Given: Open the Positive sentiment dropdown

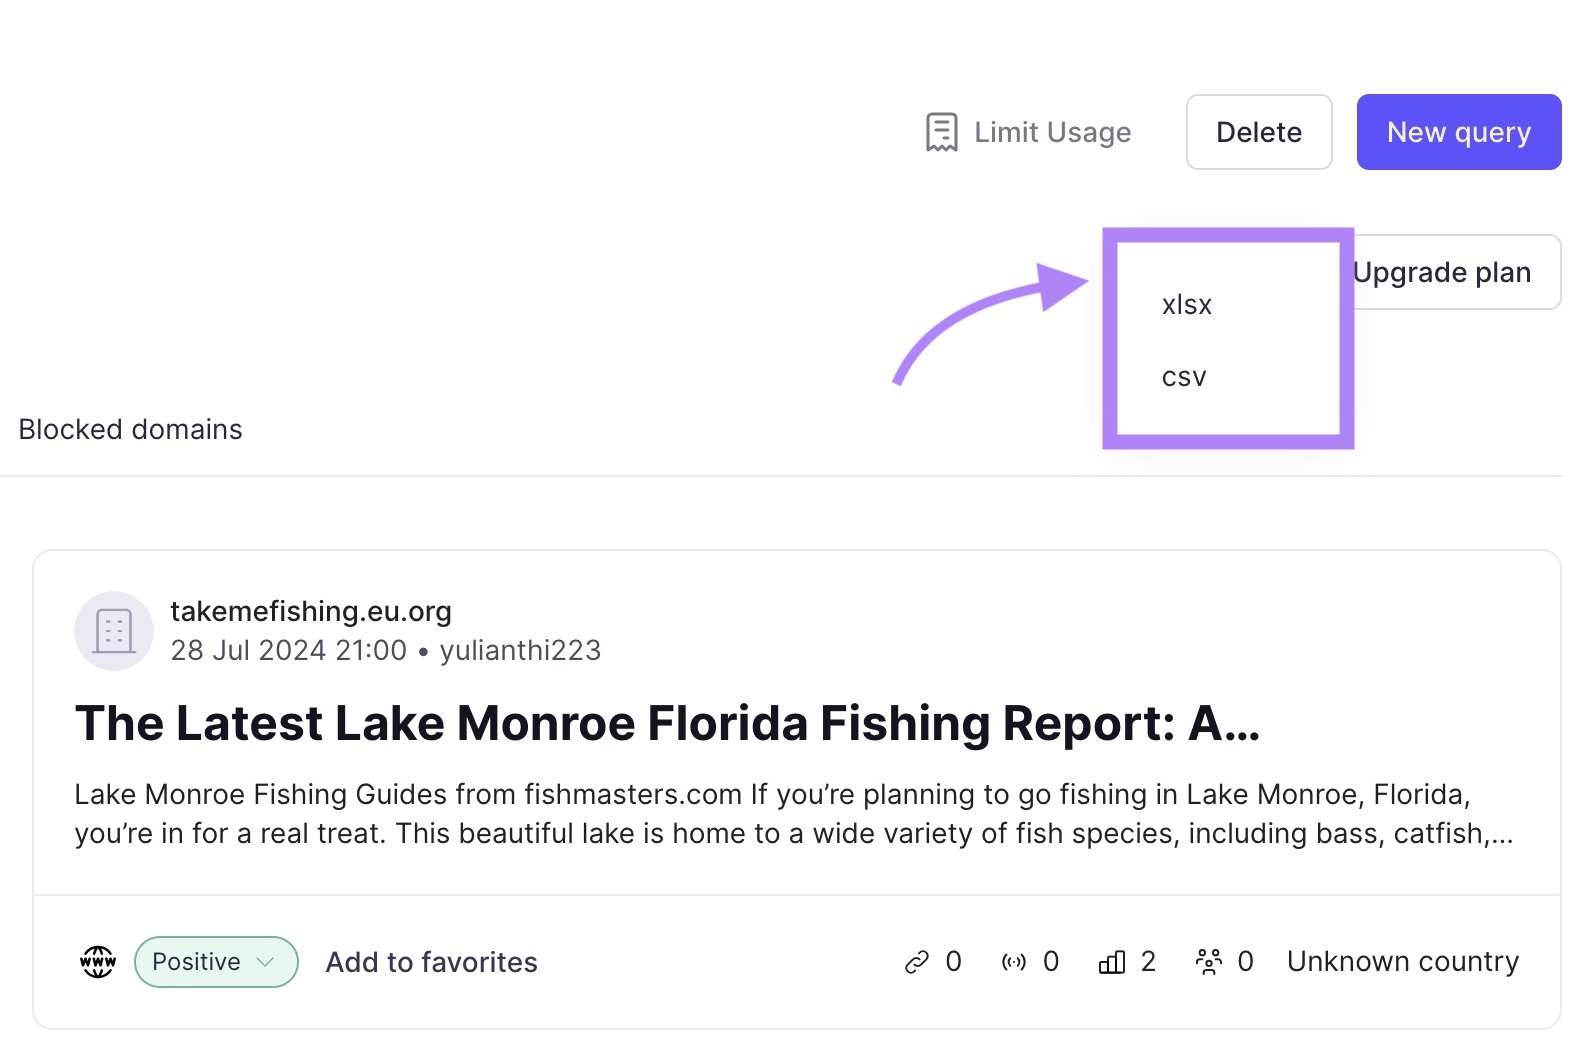Looking at the screenshot, I should click(197, 962).
